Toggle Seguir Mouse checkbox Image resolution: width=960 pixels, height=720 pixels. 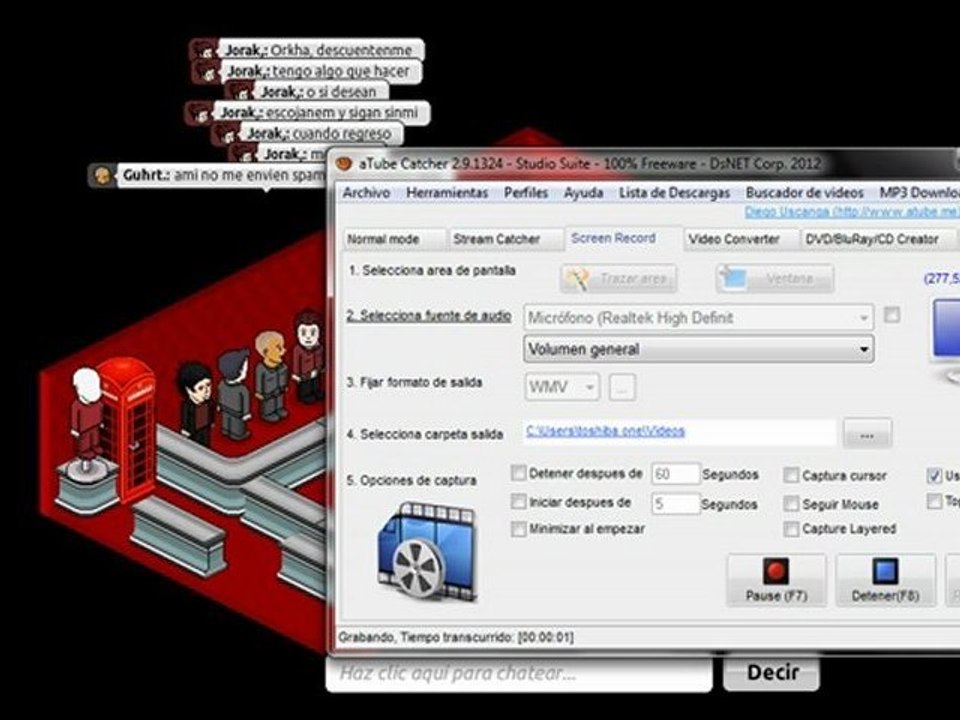coord(791,504)
